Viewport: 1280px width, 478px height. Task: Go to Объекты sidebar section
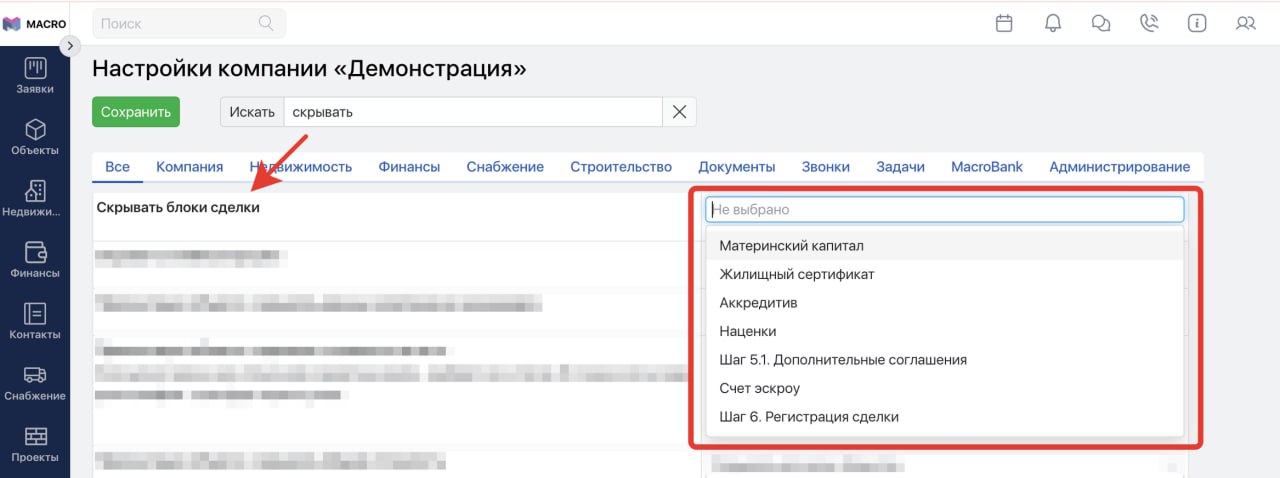tap(35, 138)
